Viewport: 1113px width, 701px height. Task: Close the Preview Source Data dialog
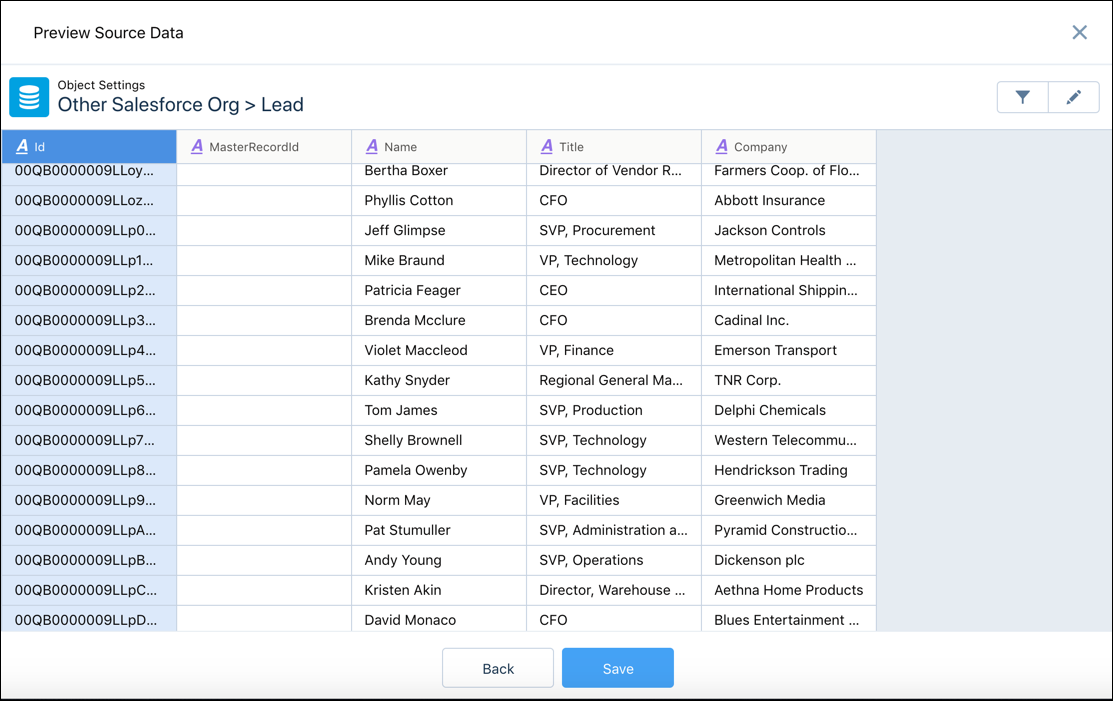point(1079,32)
